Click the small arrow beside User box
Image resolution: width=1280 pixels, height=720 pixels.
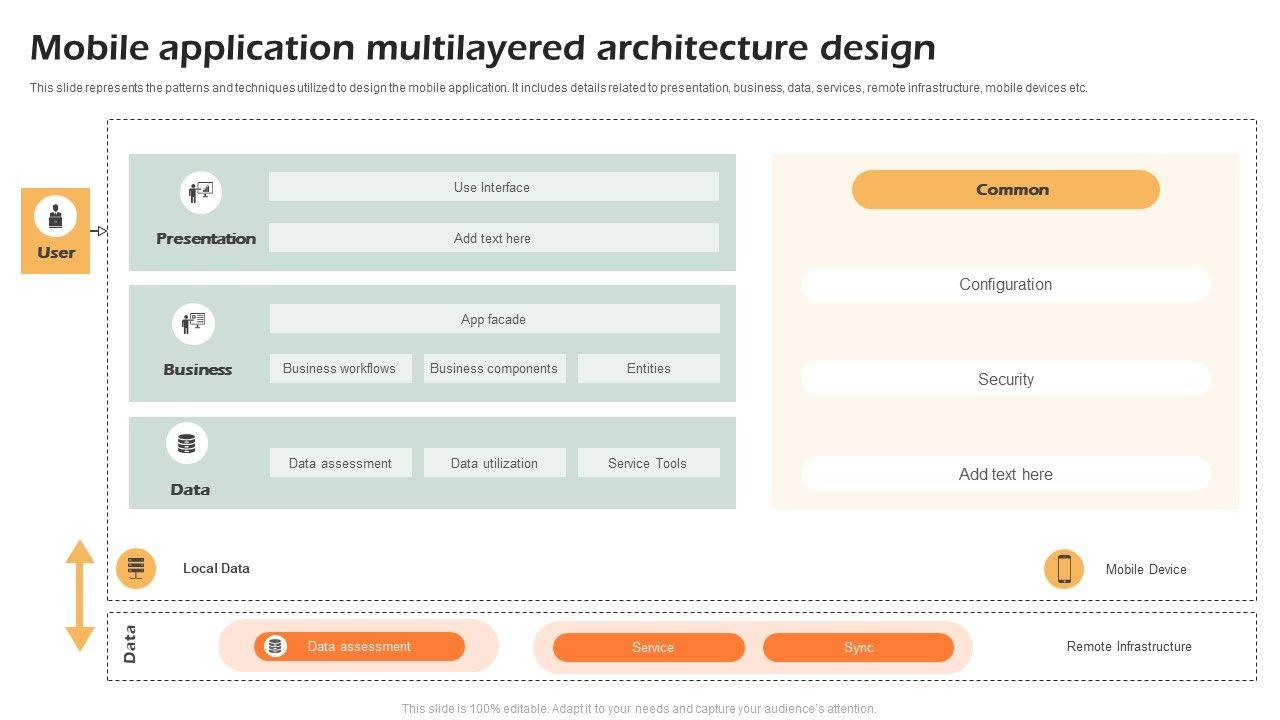tap(99, 231)
